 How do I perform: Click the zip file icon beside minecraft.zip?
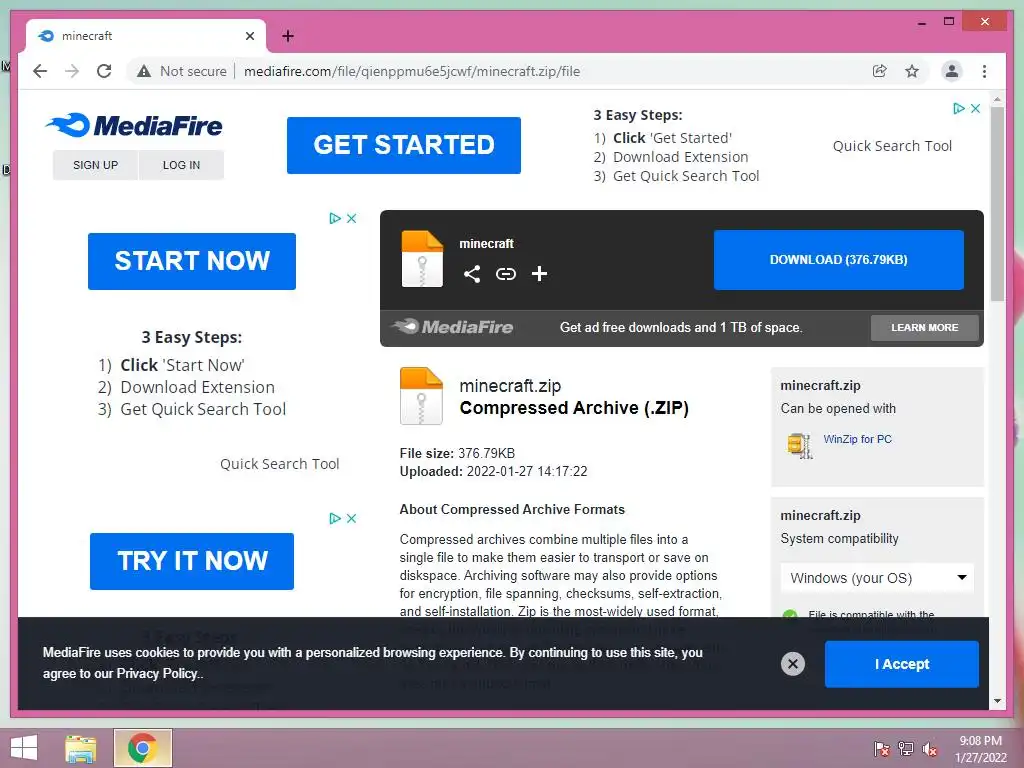click(x=421, y=396)
